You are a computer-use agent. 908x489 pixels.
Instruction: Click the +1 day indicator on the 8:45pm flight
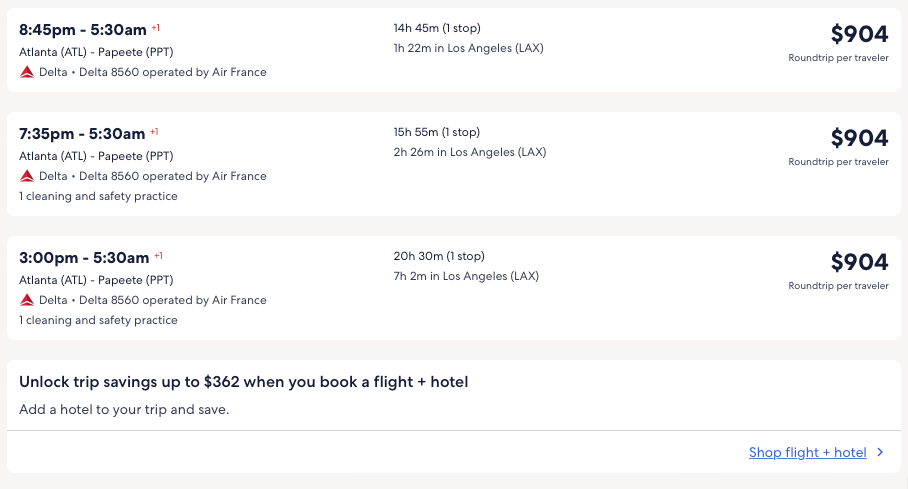156,27
